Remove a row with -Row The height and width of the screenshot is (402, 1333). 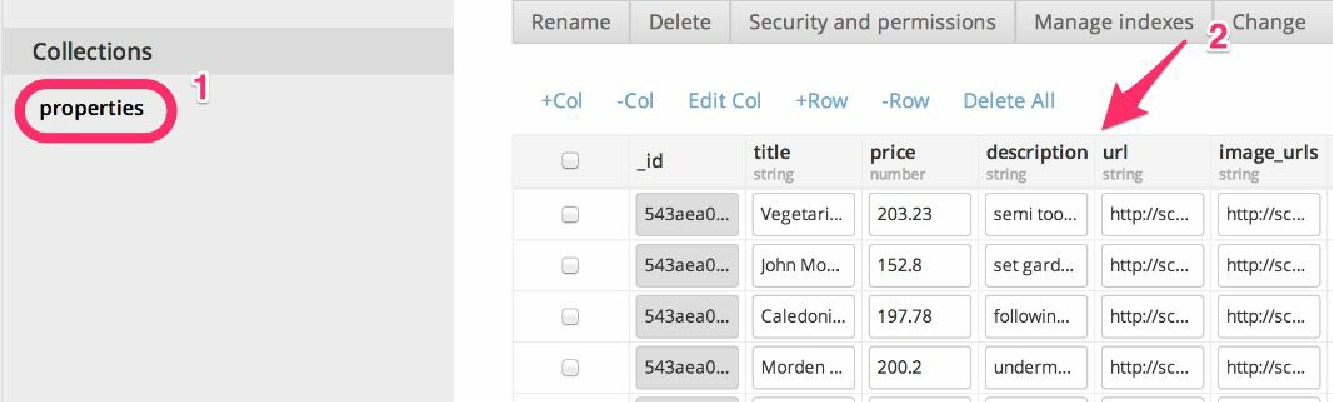(905, 101)
